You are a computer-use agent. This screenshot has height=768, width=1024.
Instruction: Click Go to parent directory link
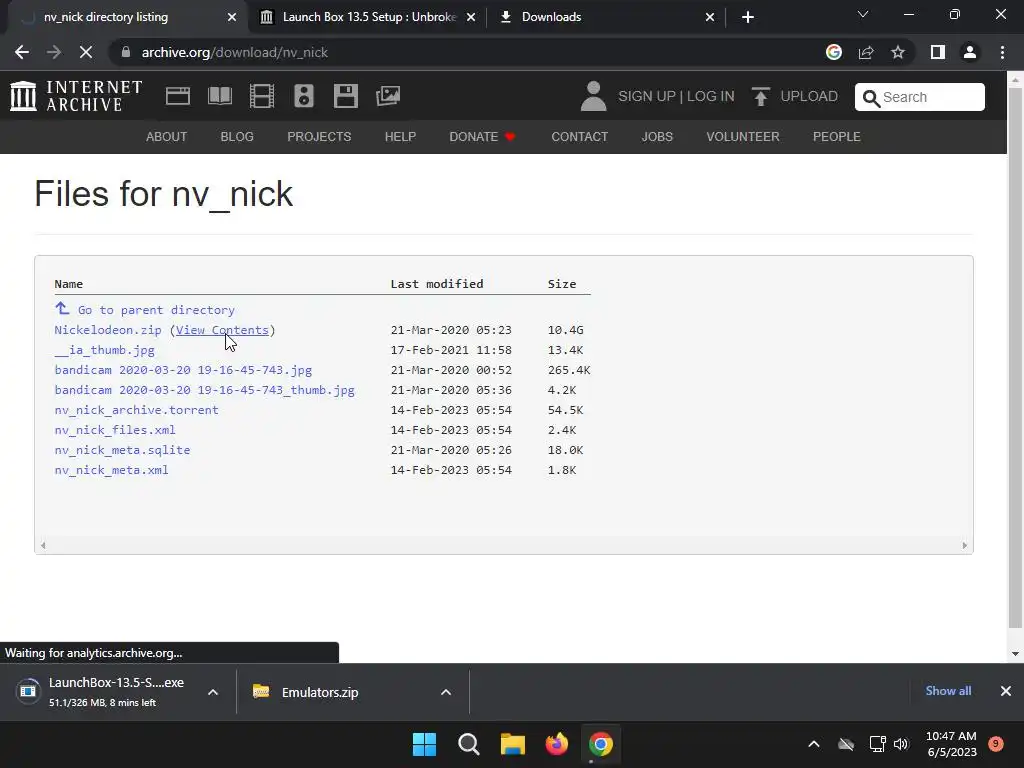tap(156, 310)
